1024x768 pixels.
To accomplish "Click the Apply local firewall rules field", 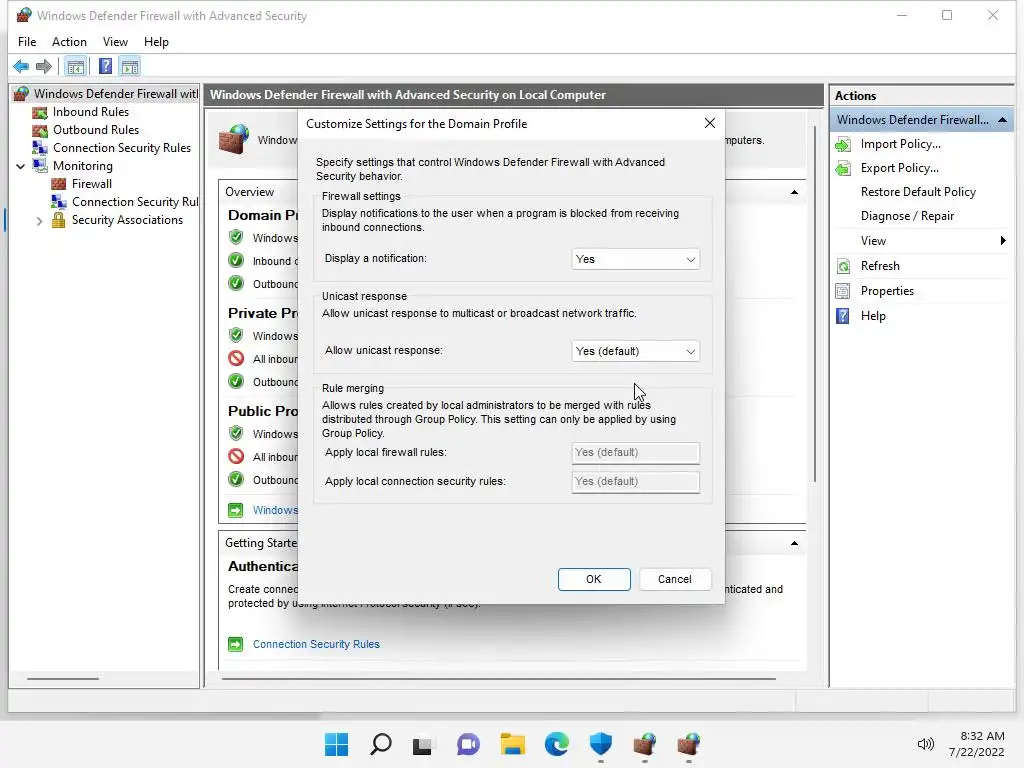I will coord(635,453).
